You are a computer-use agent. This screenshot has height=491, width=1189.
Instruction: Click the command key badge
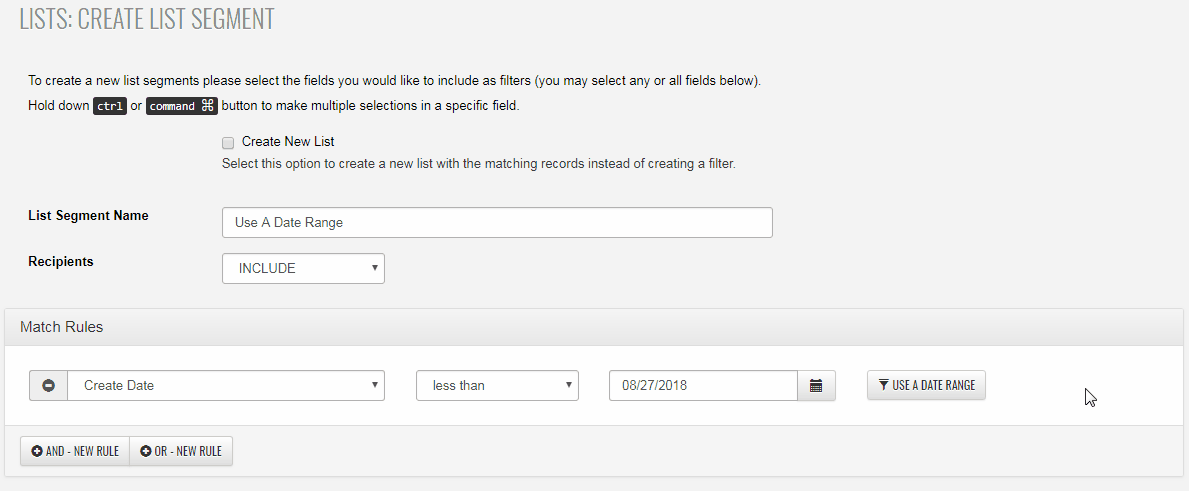point(182,106)
